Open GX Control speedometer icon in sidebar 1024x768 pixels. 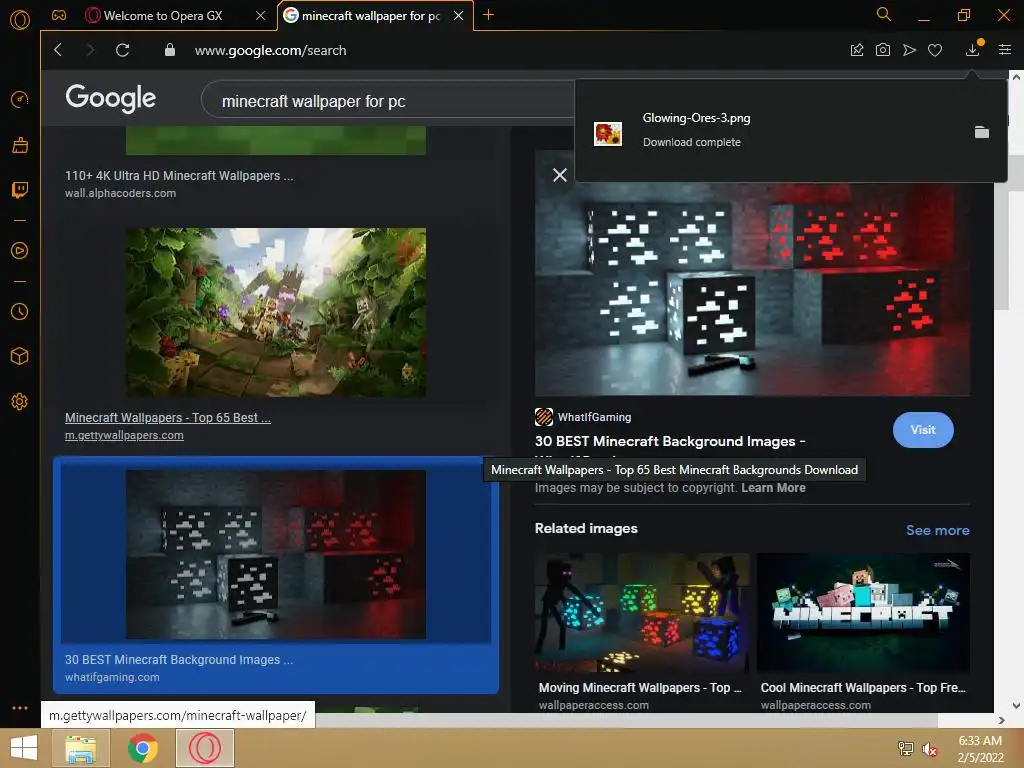20,99
